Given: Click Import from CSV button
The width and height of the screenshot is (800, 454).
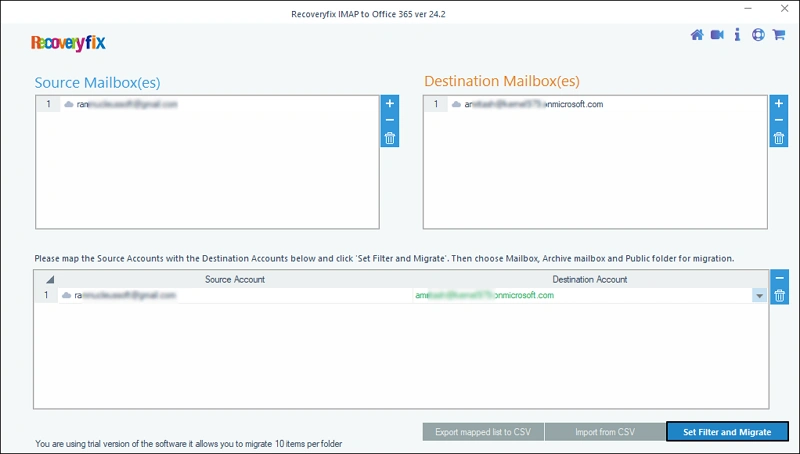Looking at the screenshot, I should click(605, 432).
